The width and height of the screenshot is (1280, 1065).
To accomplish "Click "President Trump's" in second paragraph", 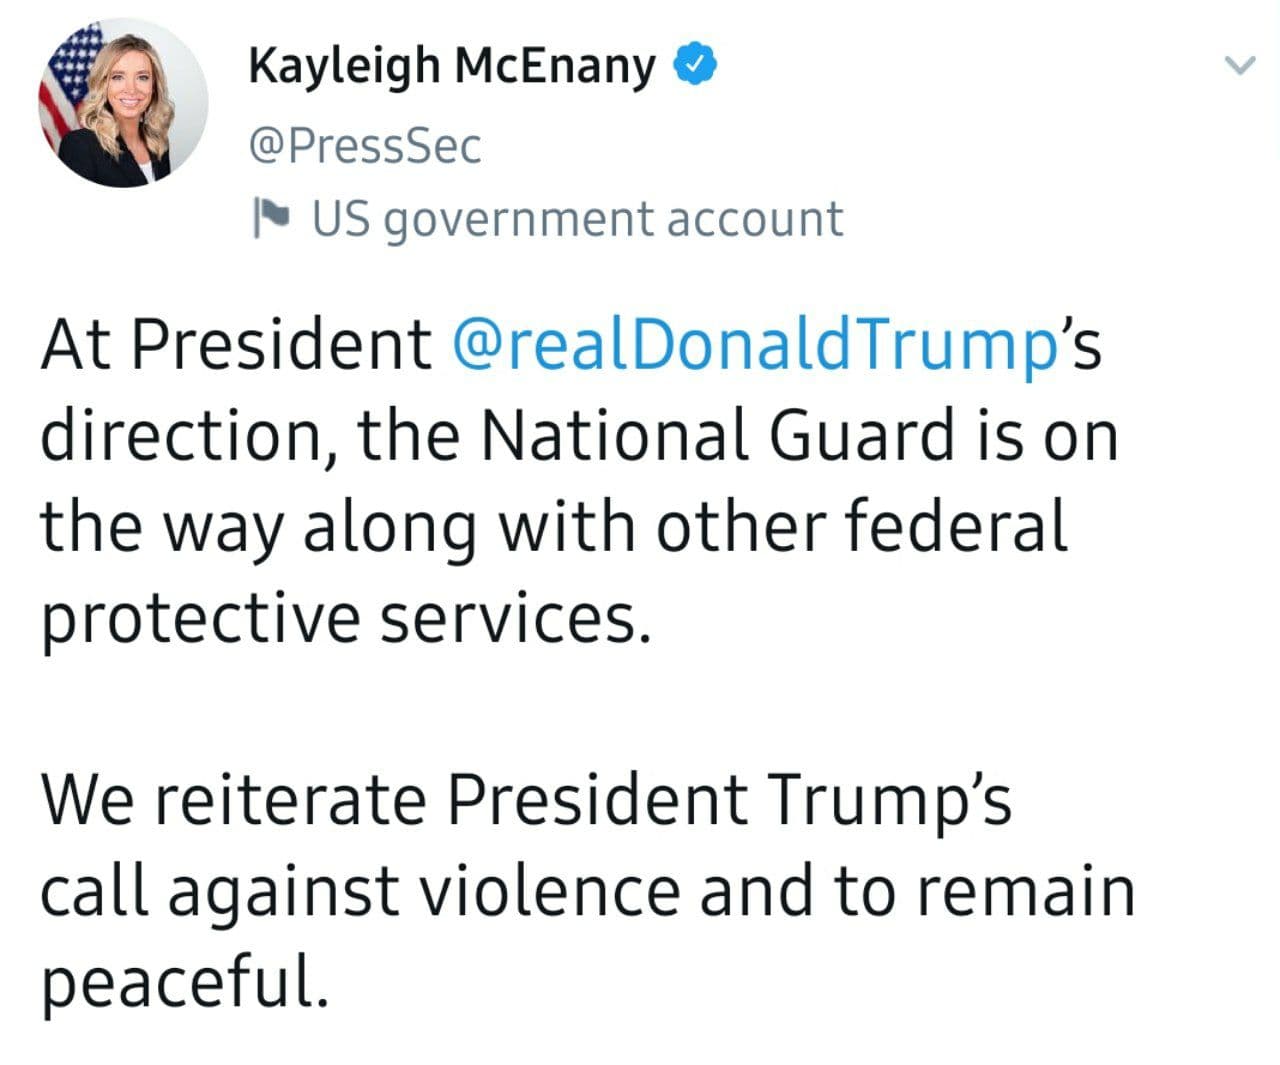I will click(x=728, y=800).
